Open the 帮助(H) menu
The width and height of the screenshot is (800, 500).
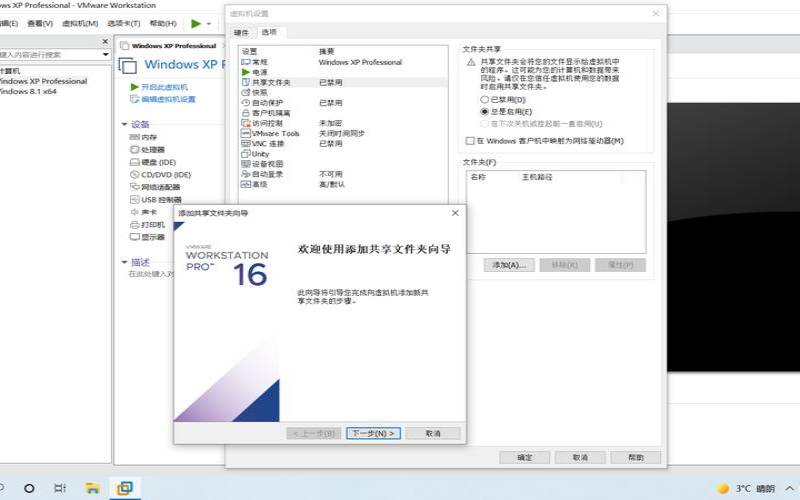[163, 23]
